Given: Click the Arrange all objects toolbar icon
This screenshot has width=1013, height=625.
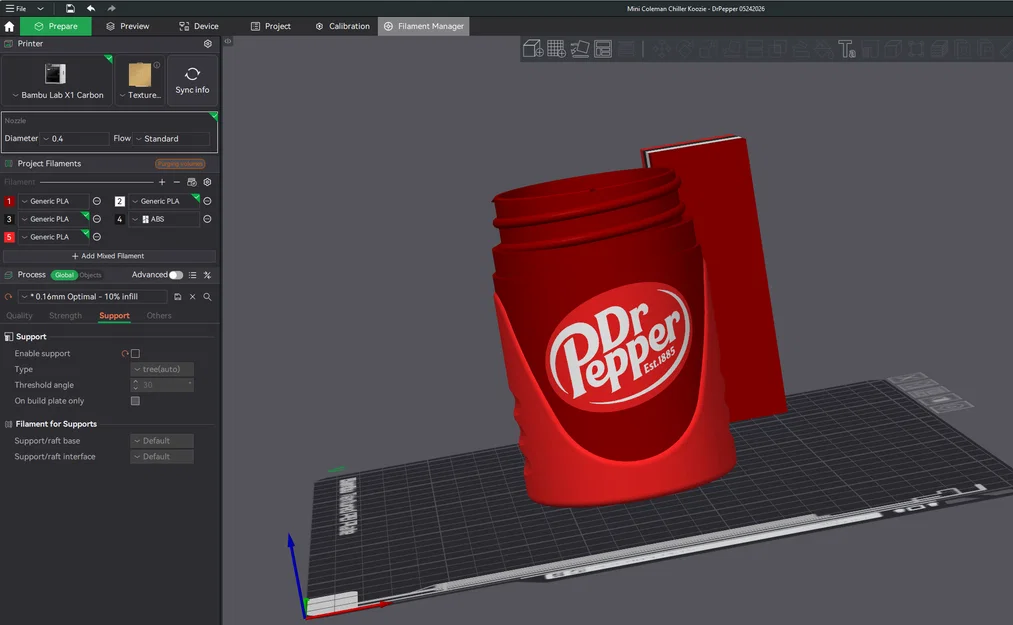Looking at the screenshot, I should pos(603,48).
